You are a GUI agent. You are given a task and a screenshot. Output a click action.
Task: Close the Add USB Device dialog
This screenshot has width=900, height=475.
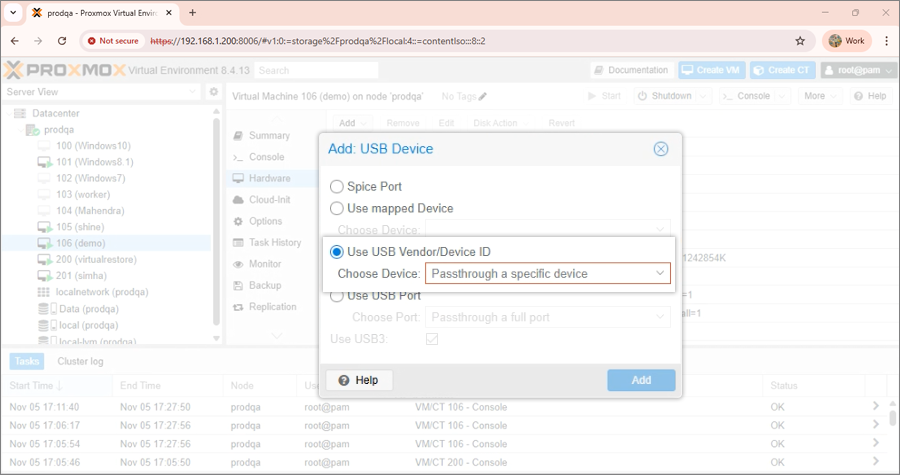tap(660, 149)
